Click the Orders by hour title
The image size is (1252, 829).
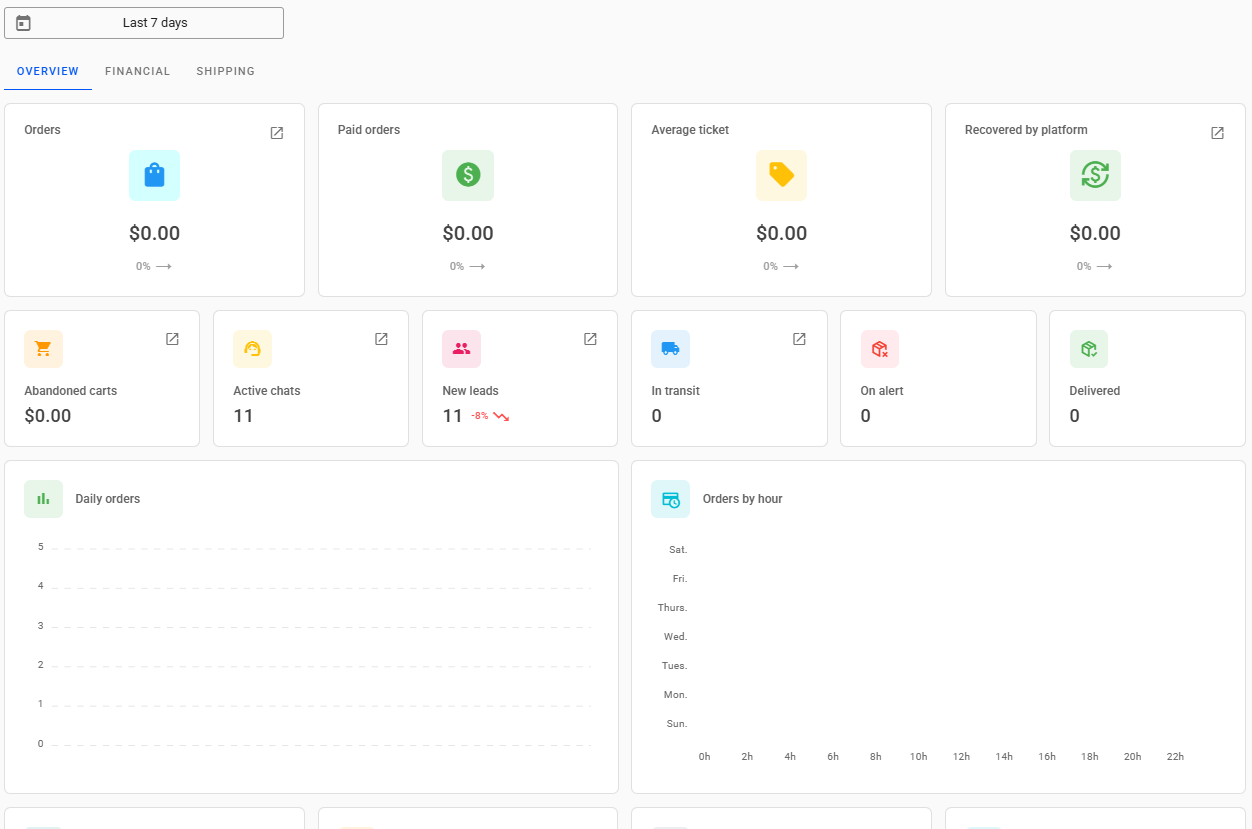(742, 499)
